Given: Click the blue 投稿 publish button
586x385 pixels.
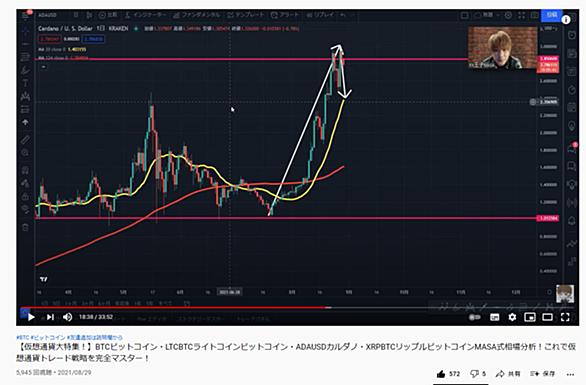Looking at the screenshot, I should point(552,15).
